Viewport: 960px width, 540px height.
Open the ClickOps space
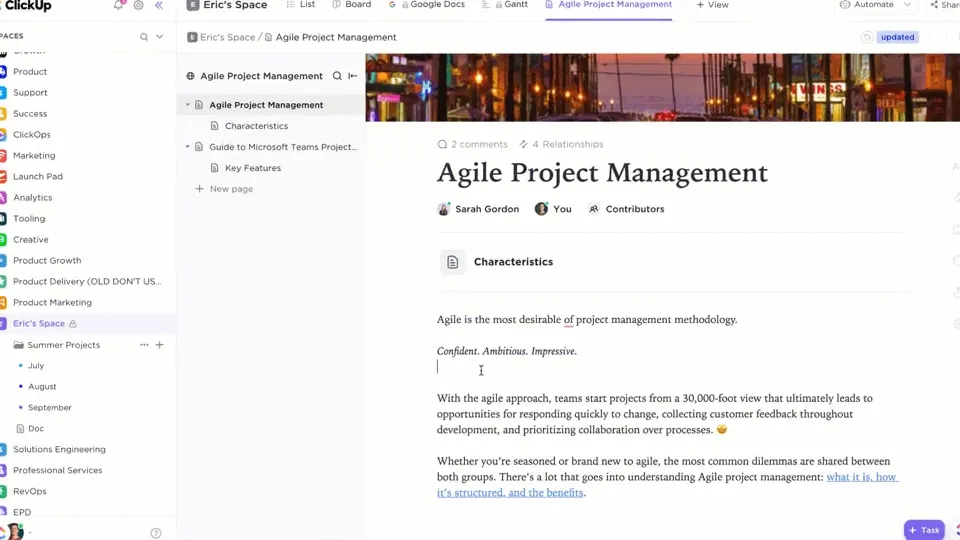[32, 134]
